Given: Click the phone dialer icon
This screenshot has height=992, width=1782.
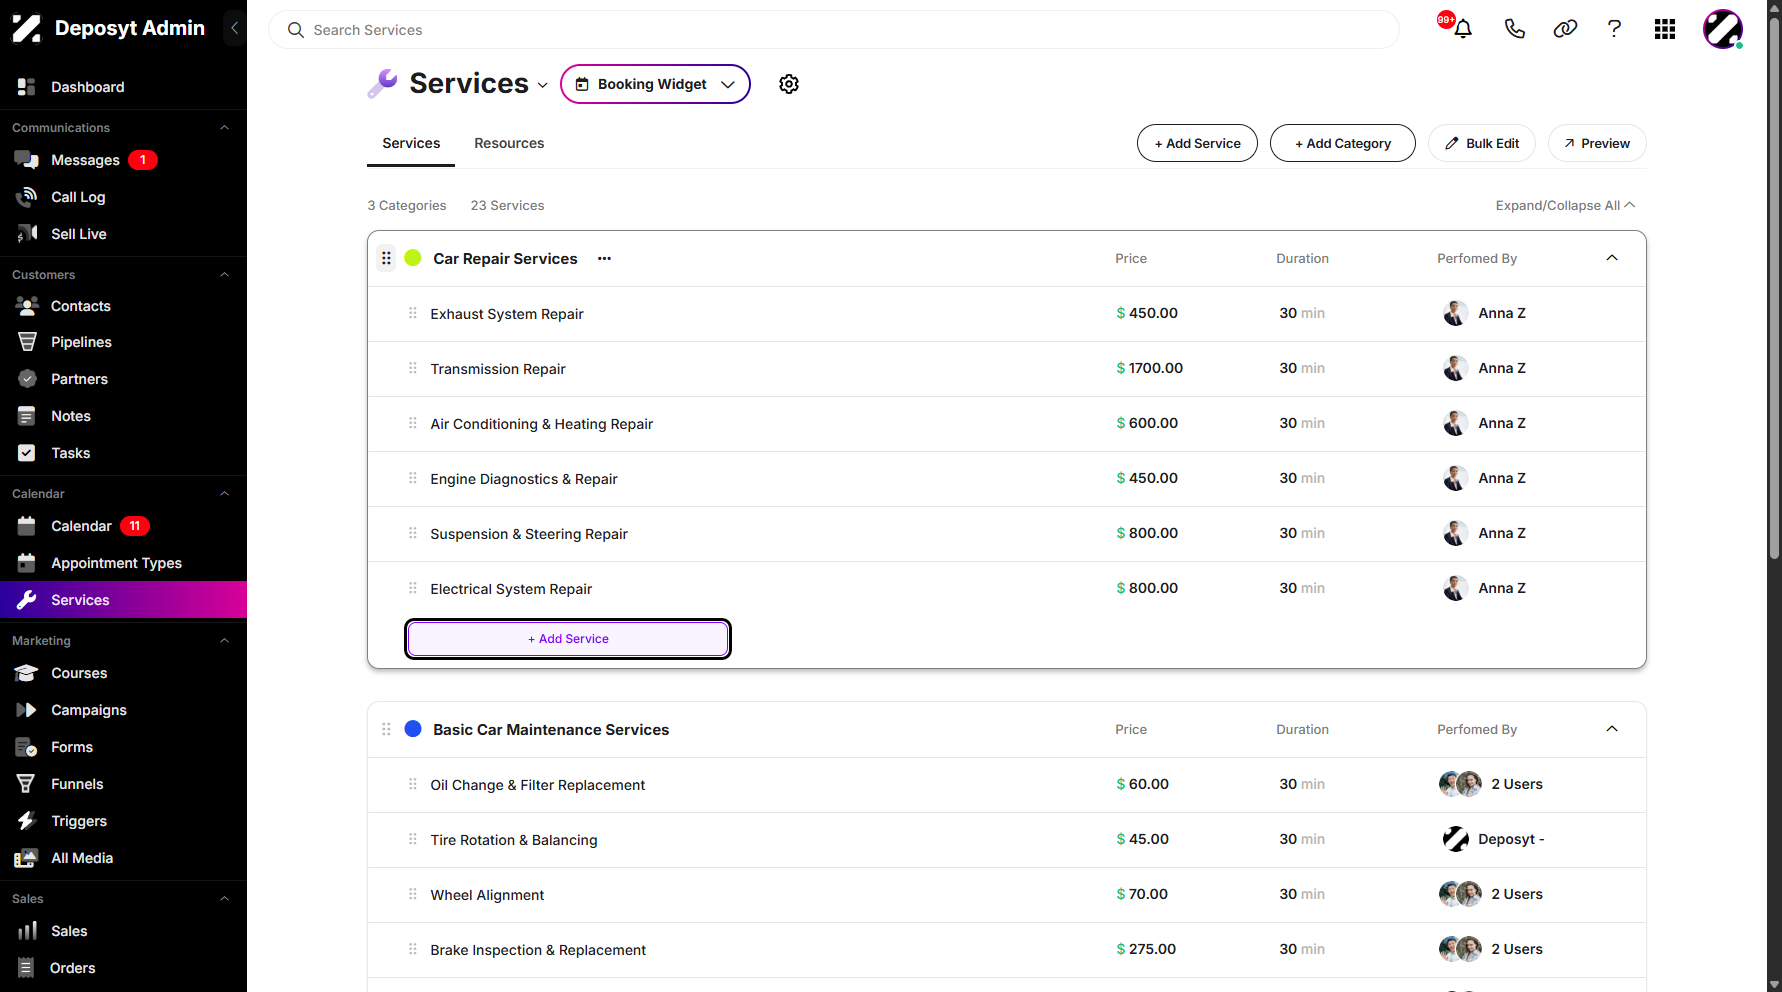Looking at the screenshot, I should click(x=1514, y=29).
